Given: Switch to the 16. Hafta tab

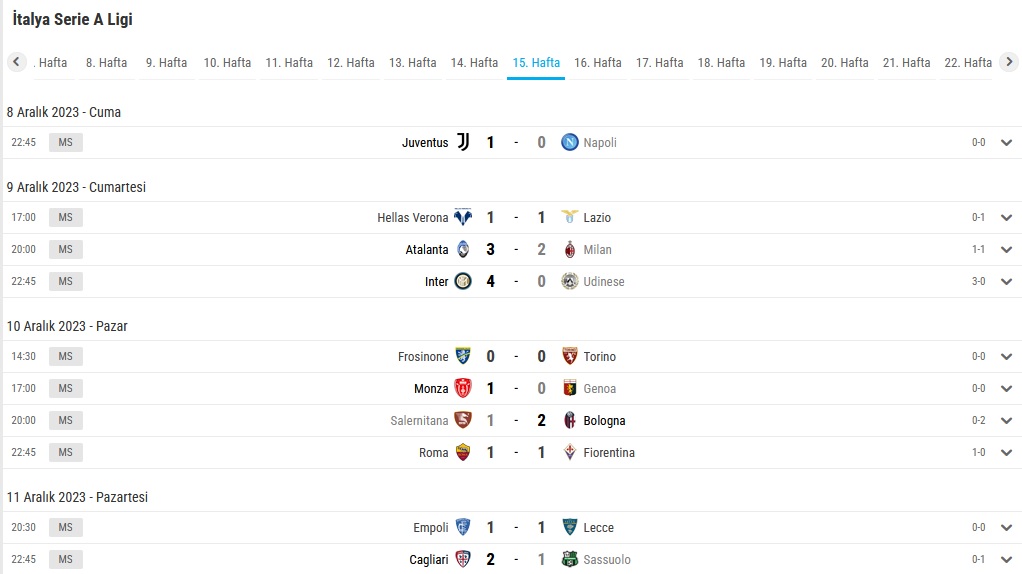Looking at the screenshot, I should pos(598,63).
